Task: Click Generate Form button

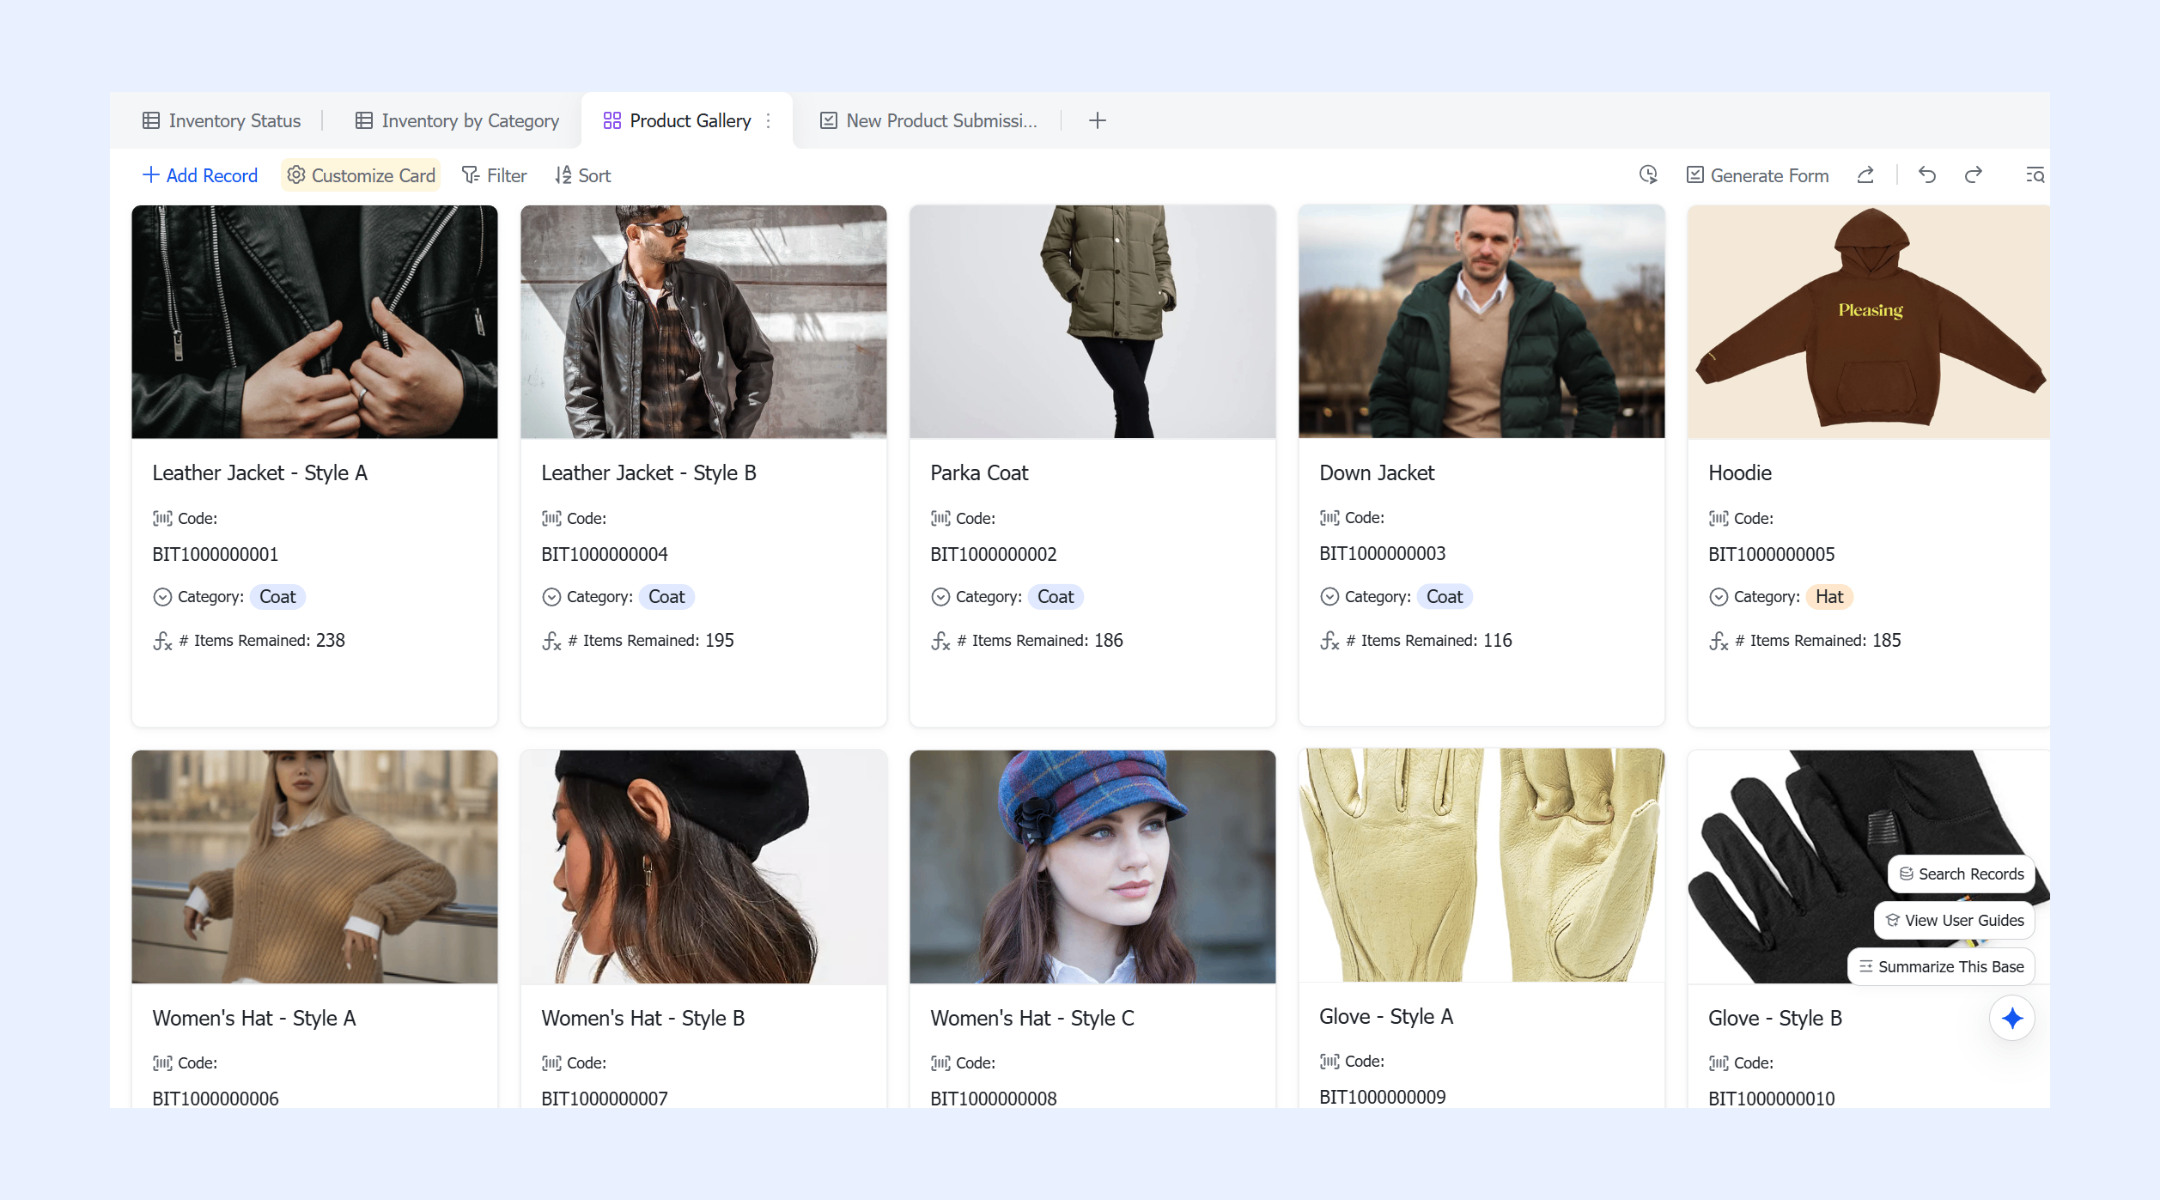Action: pos(1757,175)
